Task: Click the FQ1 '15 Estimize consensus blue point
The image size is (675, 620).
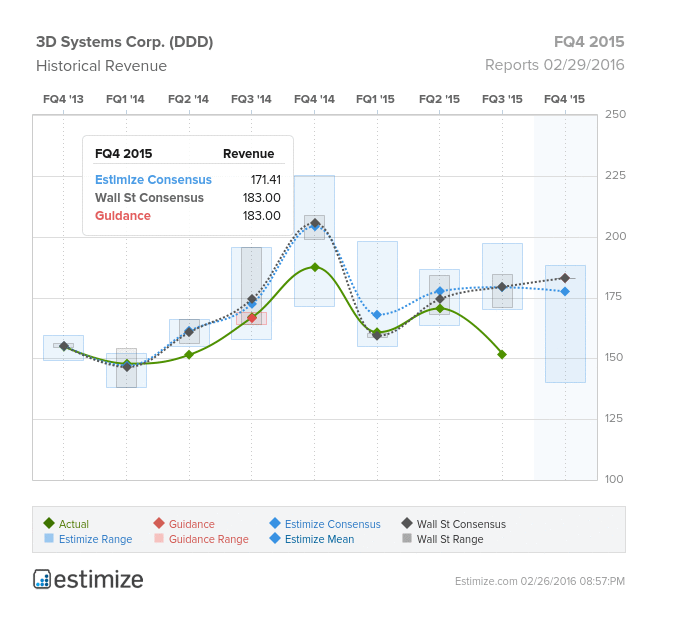Action: [x=377, y=315]
